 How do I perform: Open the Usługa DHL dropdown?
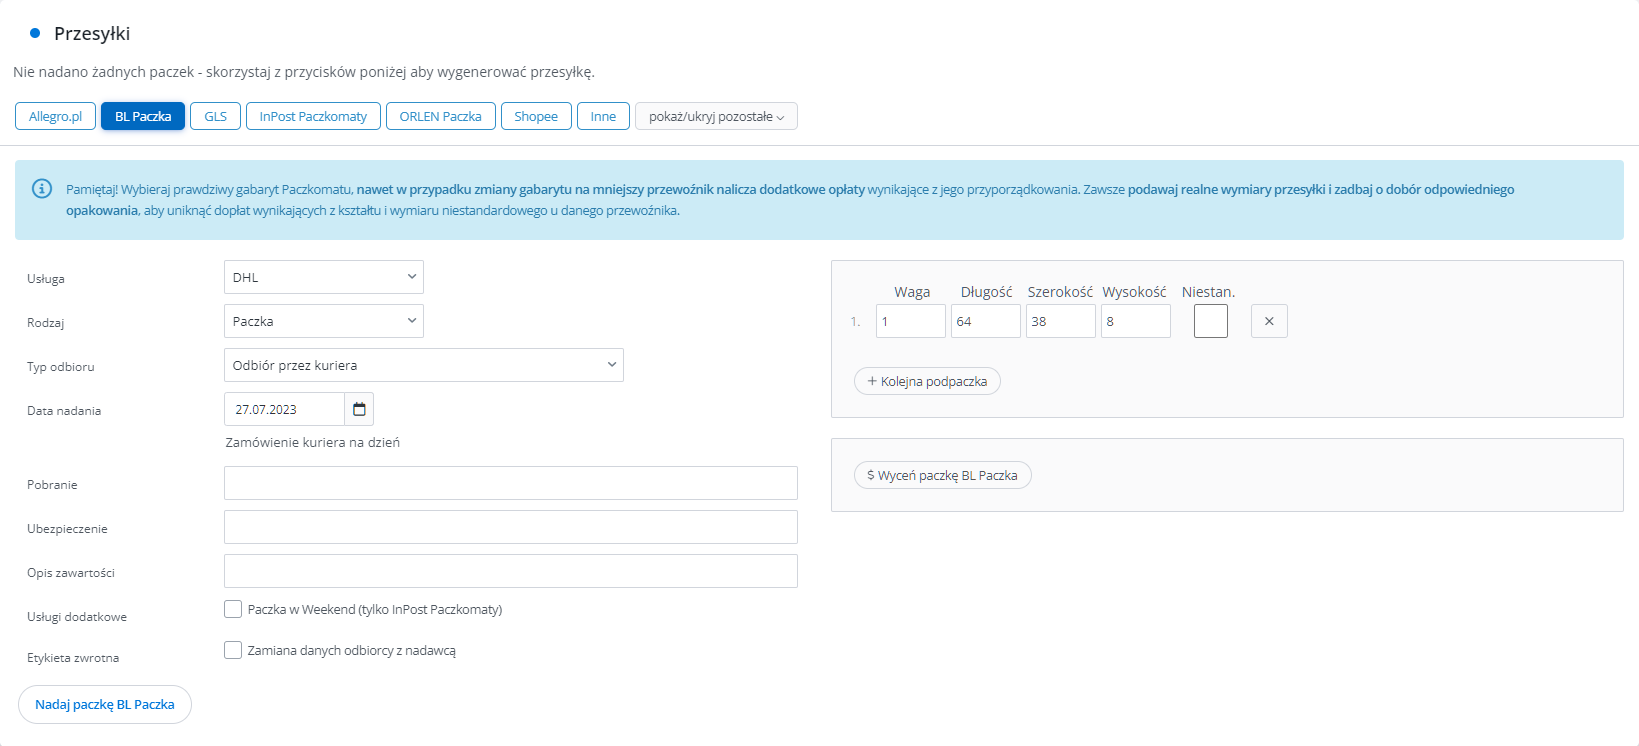[324, 277]
